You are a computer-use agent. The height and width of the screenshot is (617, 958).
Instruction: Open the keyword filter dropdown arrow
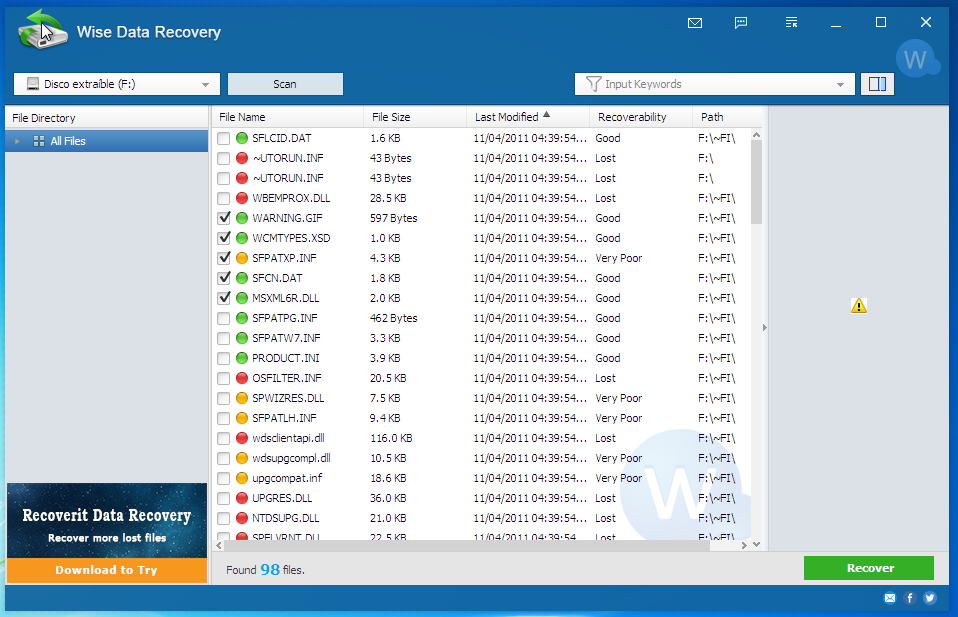coord(841,85)
